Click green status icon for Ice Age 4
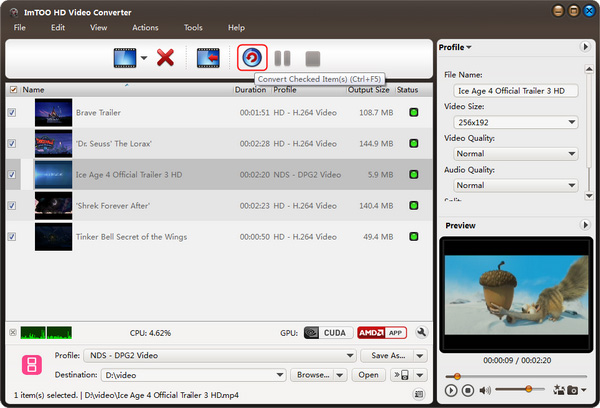 point(414,175)
